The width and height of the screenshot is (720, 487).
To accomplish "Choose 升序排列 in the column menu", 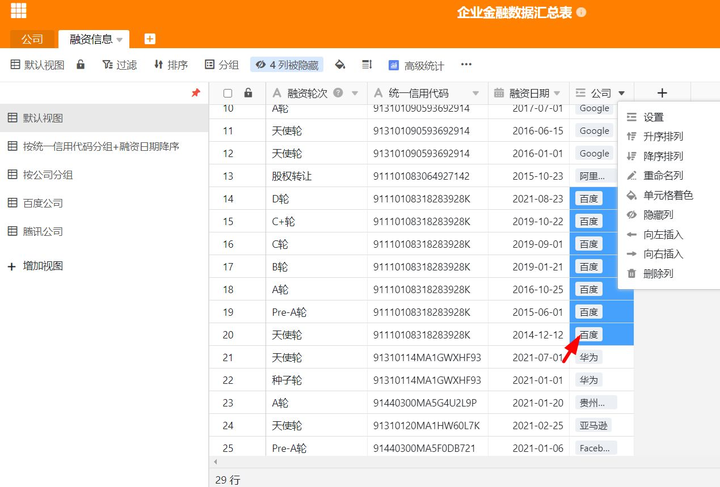I will tap(669, 136).
